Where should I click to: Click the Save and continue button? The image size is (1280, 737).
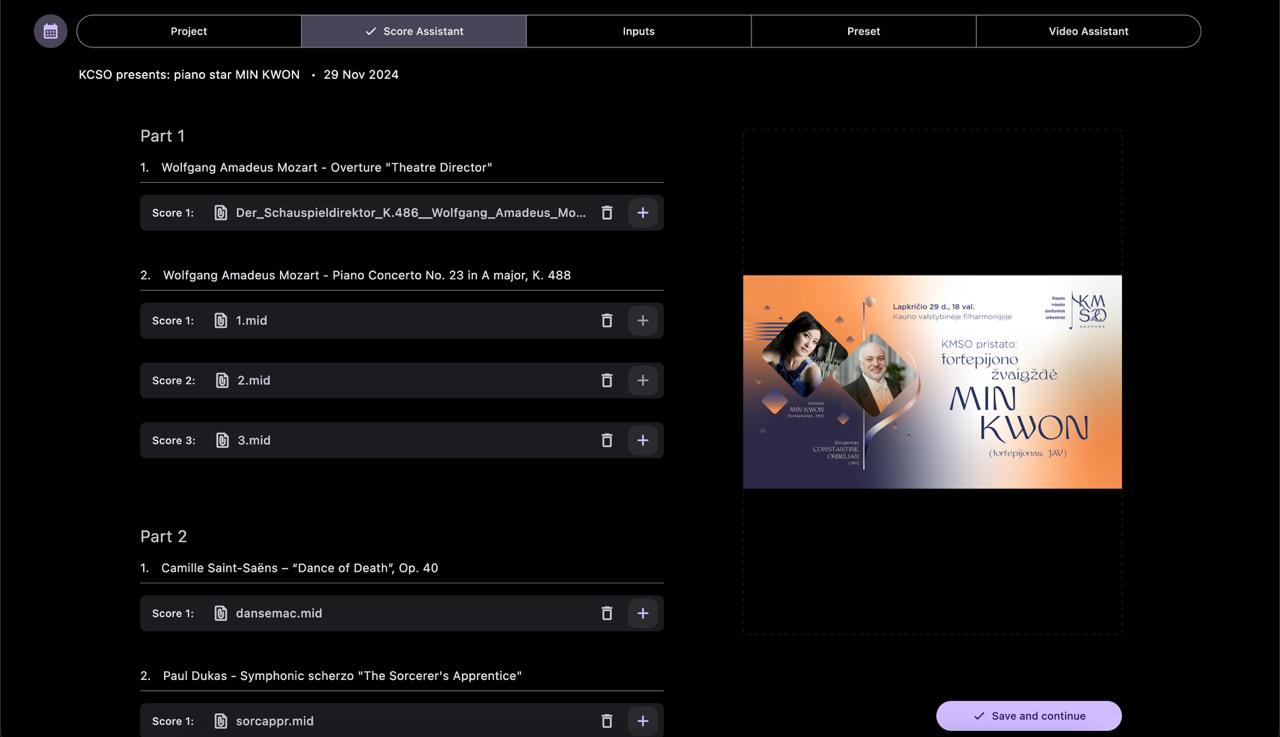(x=1028, y=716)
